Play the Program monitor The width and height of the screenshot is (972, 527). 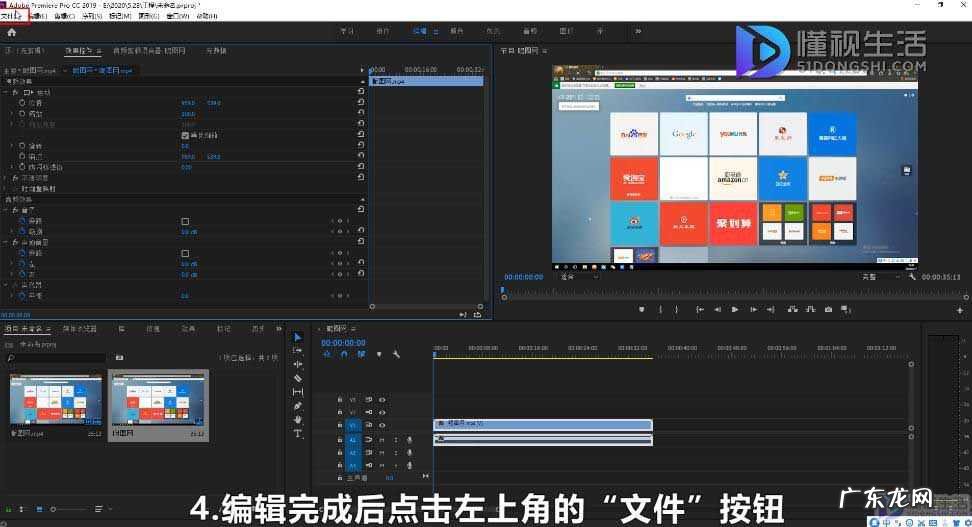coord(735,309)
